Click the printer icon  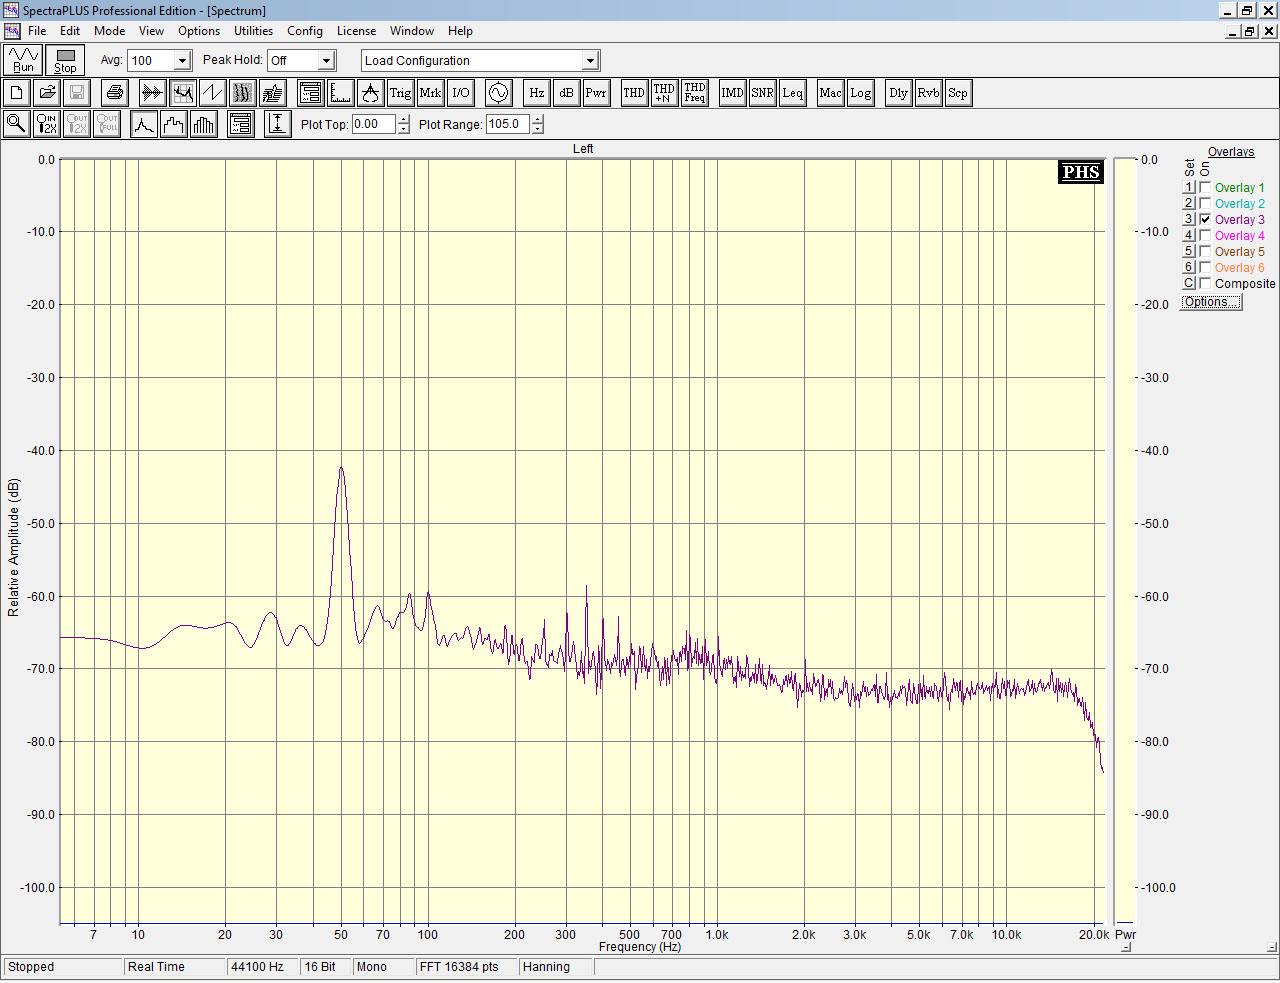115,93
